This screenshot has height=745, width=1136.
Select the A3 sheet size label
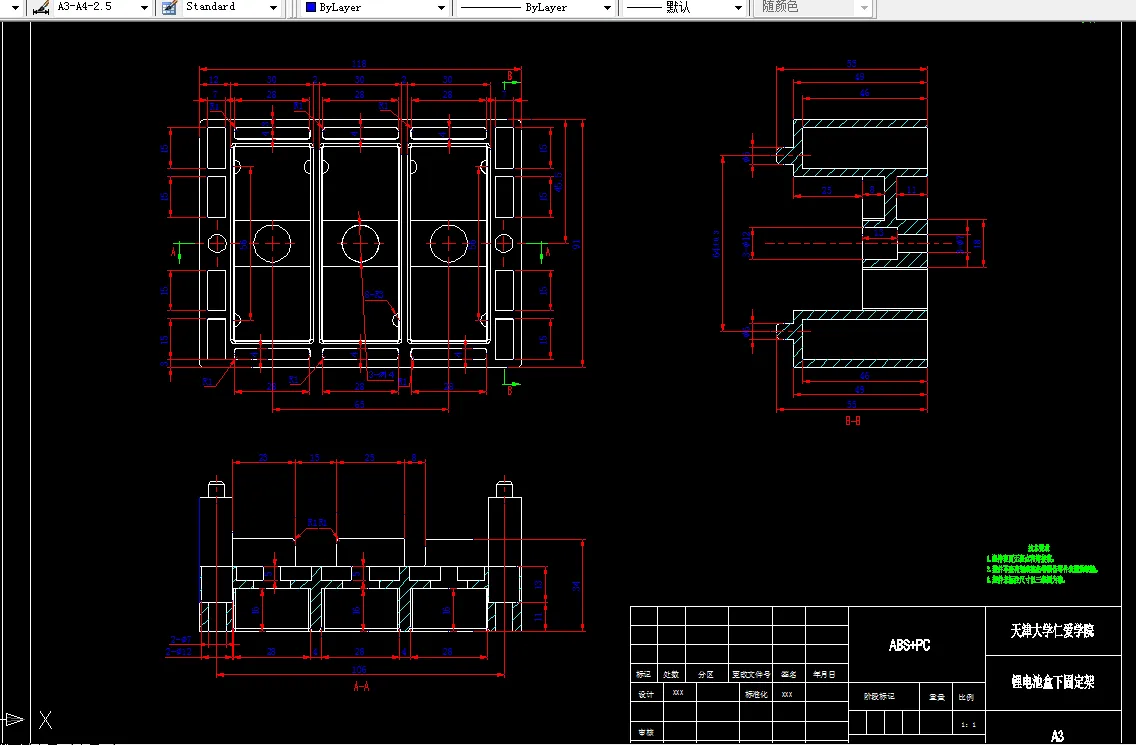[x=1057, y=736]
